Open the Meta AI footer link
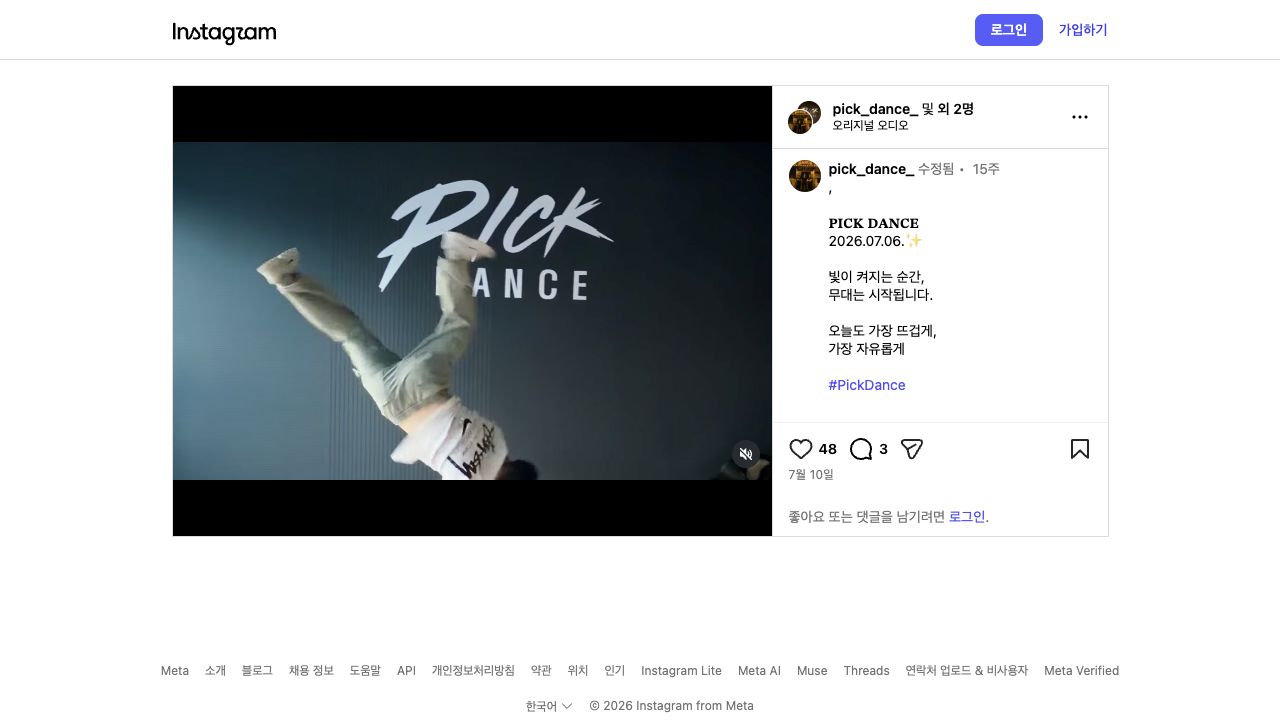Viewport: 1280px width, 720px height. click(x=759, y=671)
